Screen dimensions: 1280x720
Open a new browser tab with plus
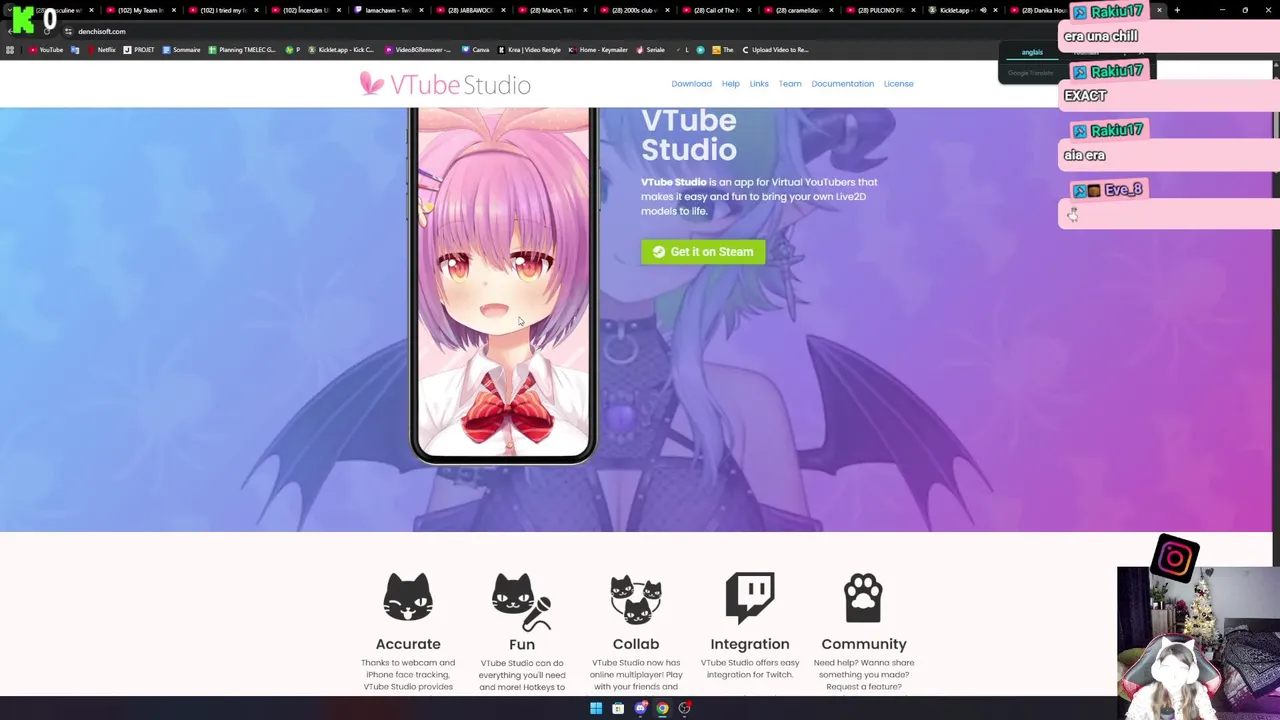(1177, 10)
